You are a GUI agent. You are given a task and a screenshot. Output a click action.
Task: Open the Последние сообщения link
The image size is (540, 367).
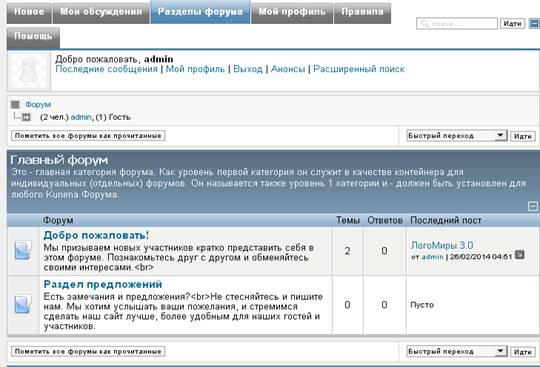coord(106,69)
